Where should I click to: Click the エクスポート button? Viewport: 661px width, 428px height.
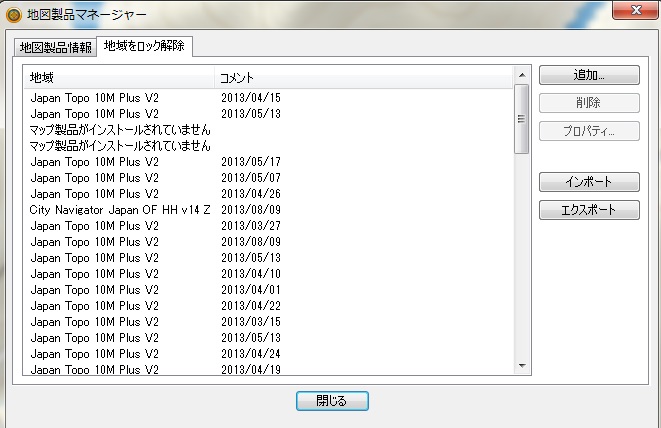[589, 210]
